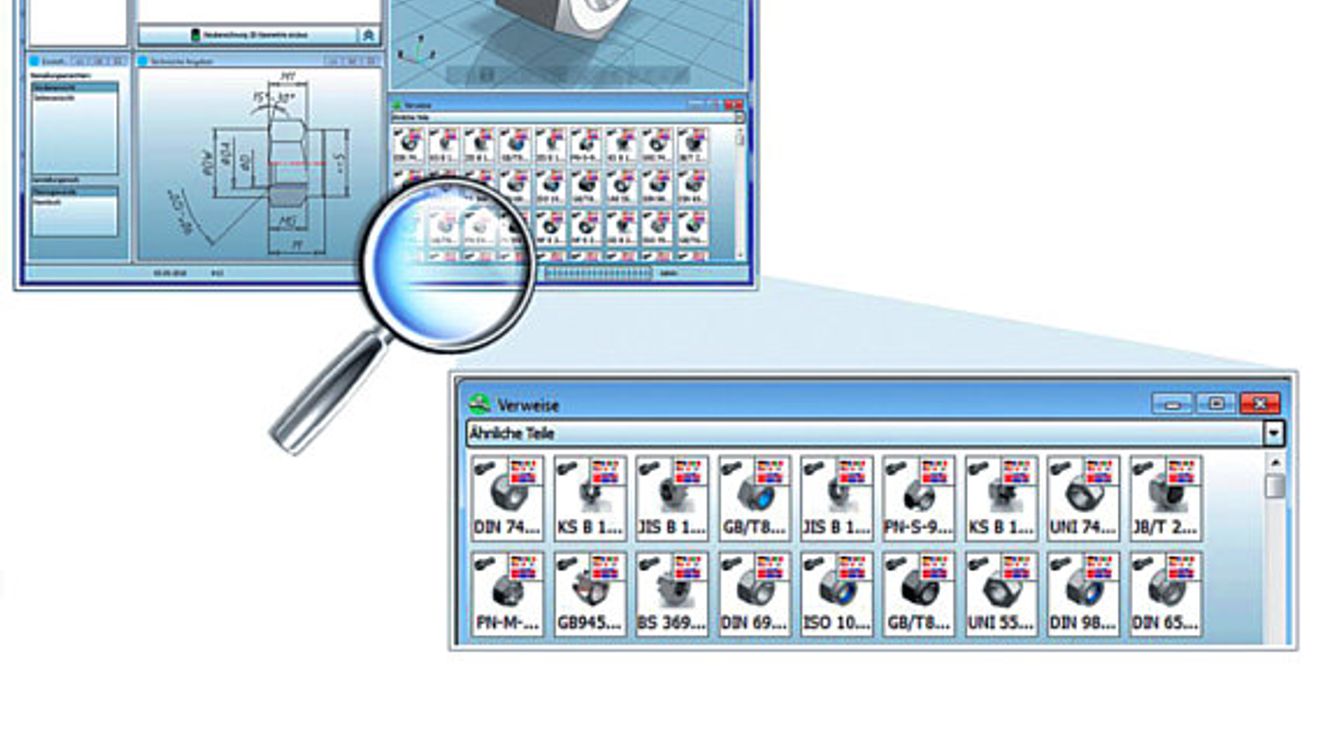Select the UNI 74... part thumbnail
Image resolution: width=1320 pixels, height=742 pixels.
(x=1083, y=498)
